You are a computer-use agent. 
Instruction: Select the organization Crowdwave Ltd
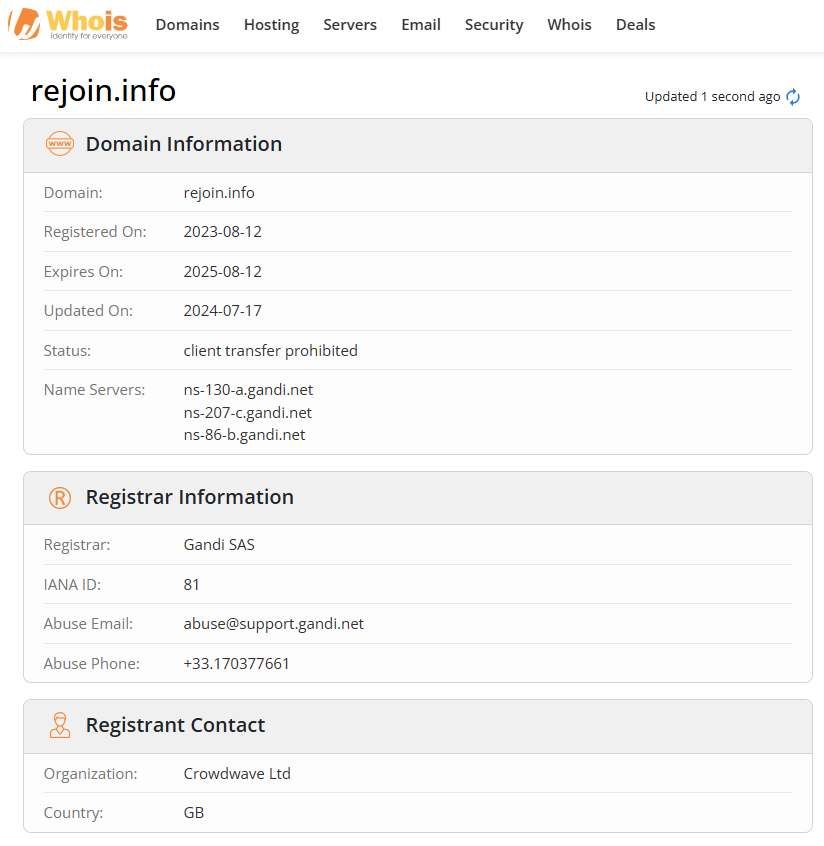coord(237,774)
